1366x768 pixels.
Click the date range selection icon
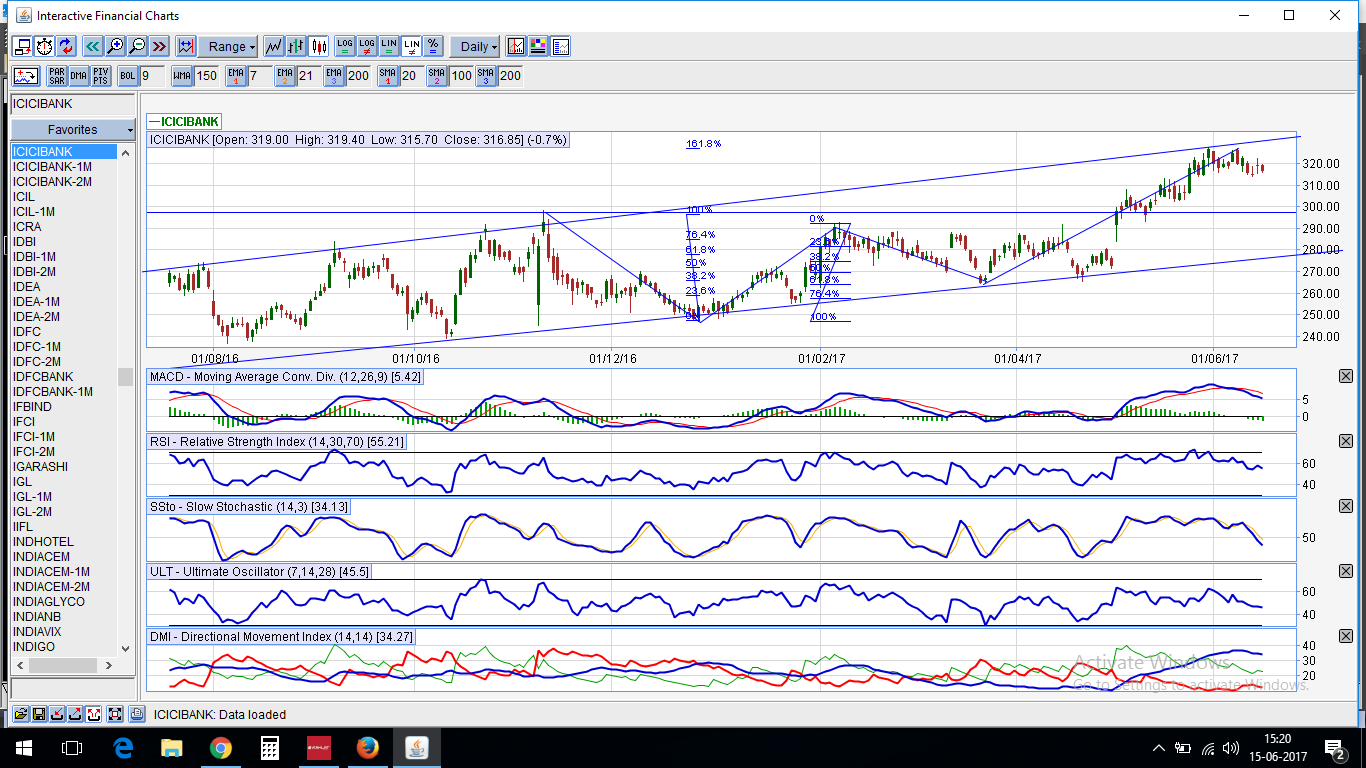[186, 46]
